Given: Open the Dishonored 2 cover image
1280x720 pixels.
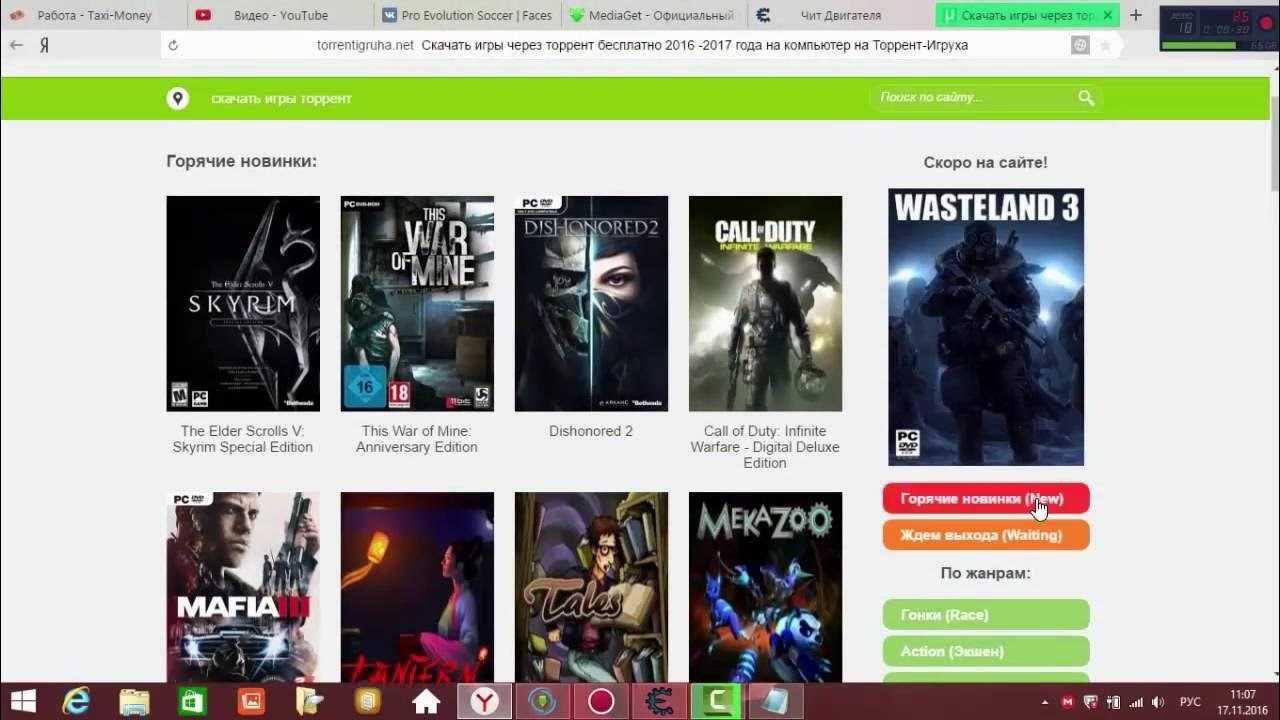Looking at the screenshot, I should (x=591, y=303).
